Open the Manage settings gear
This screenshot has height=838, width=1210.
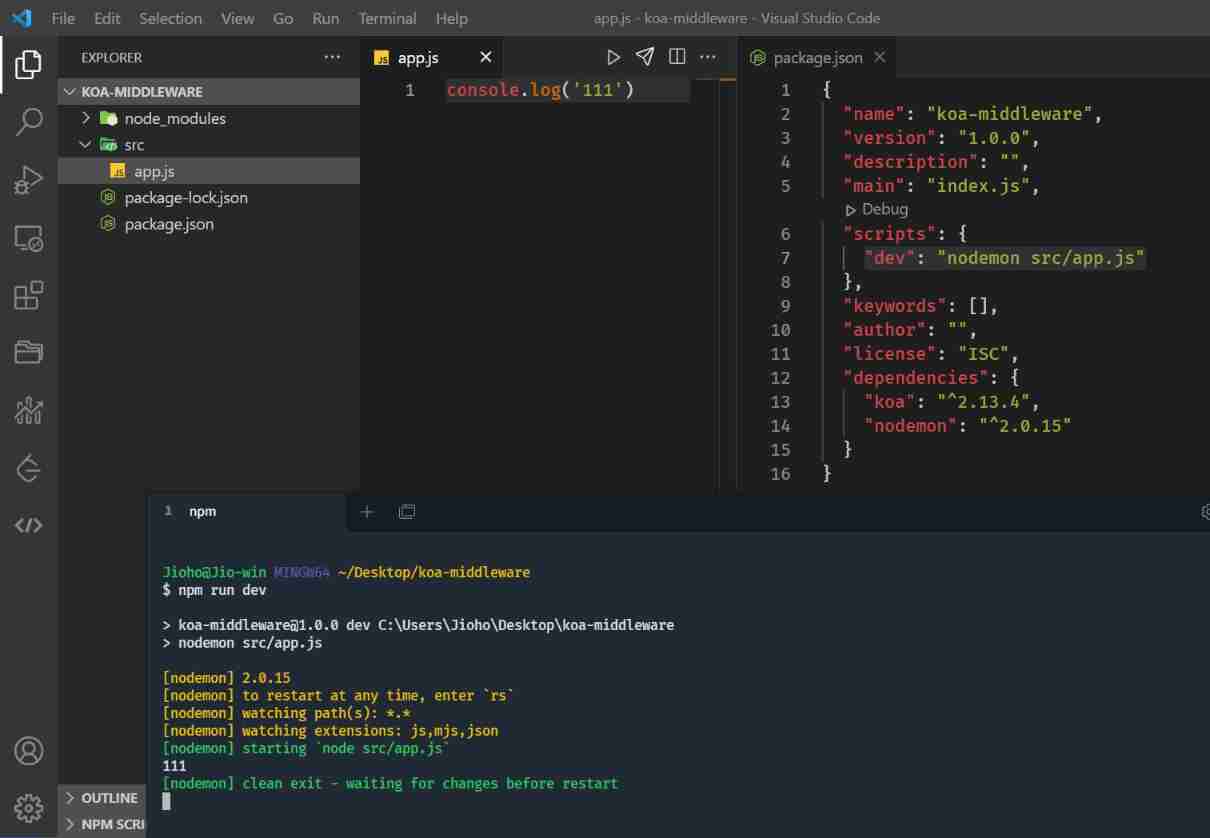(x=29, y=807)
